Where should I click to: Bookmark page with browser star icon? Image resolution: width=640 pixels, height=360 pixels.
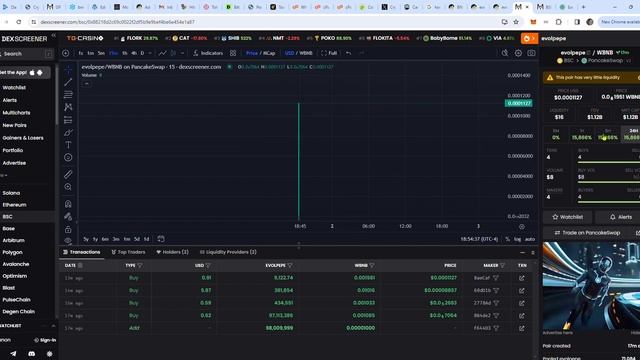(516, 22)
